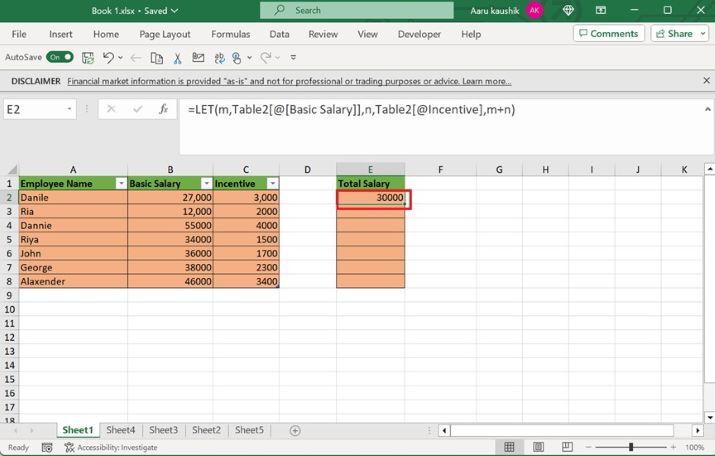Add a new sheet with the plus icon
This screenshot has width=715, height=456.
[294, 430]
